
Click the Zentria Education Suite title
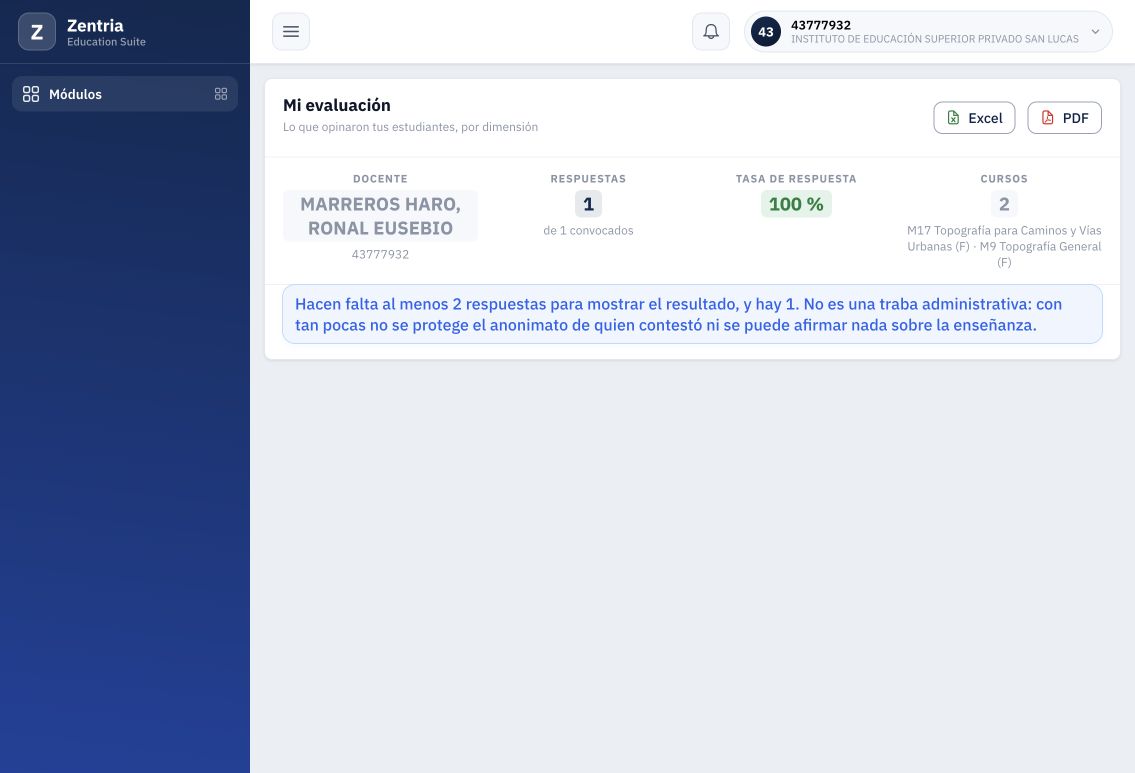pos(106,32)
